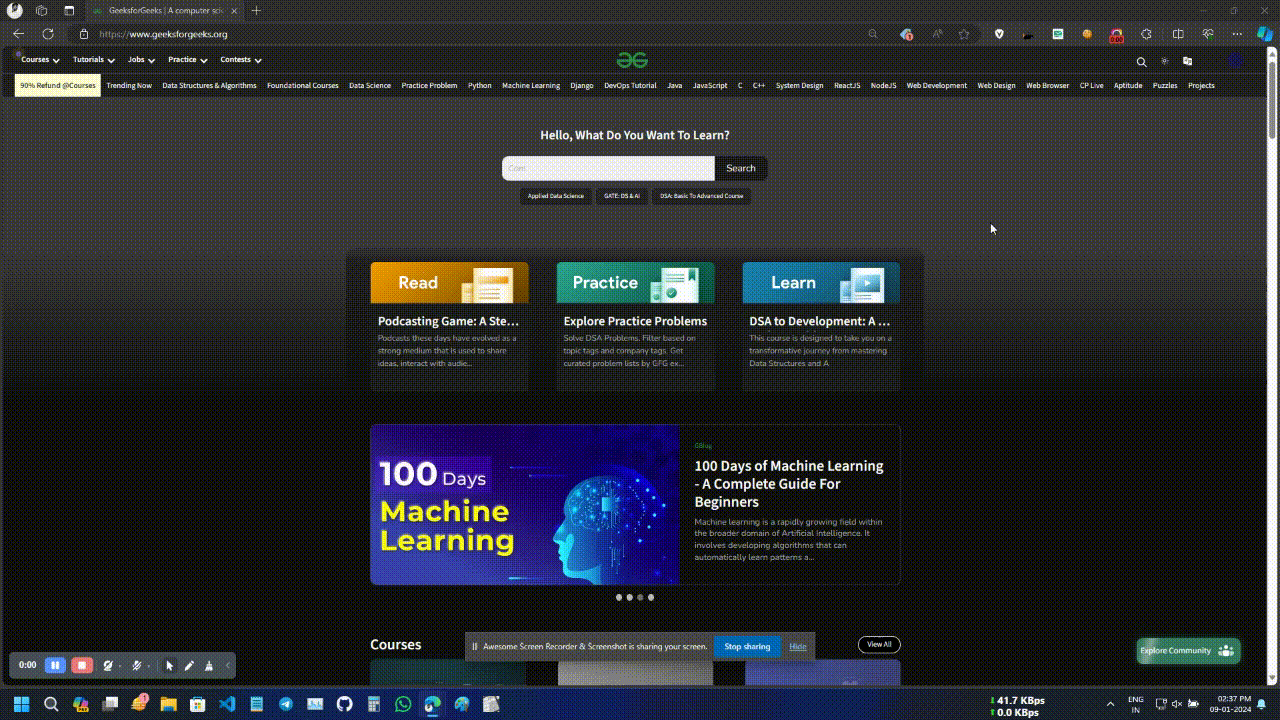Image resolution: width=1280 pixels, height=720 pixels.
Task: Select the recorder pen annotation tool
Action: pyautogui.click(x=189, y=665)
